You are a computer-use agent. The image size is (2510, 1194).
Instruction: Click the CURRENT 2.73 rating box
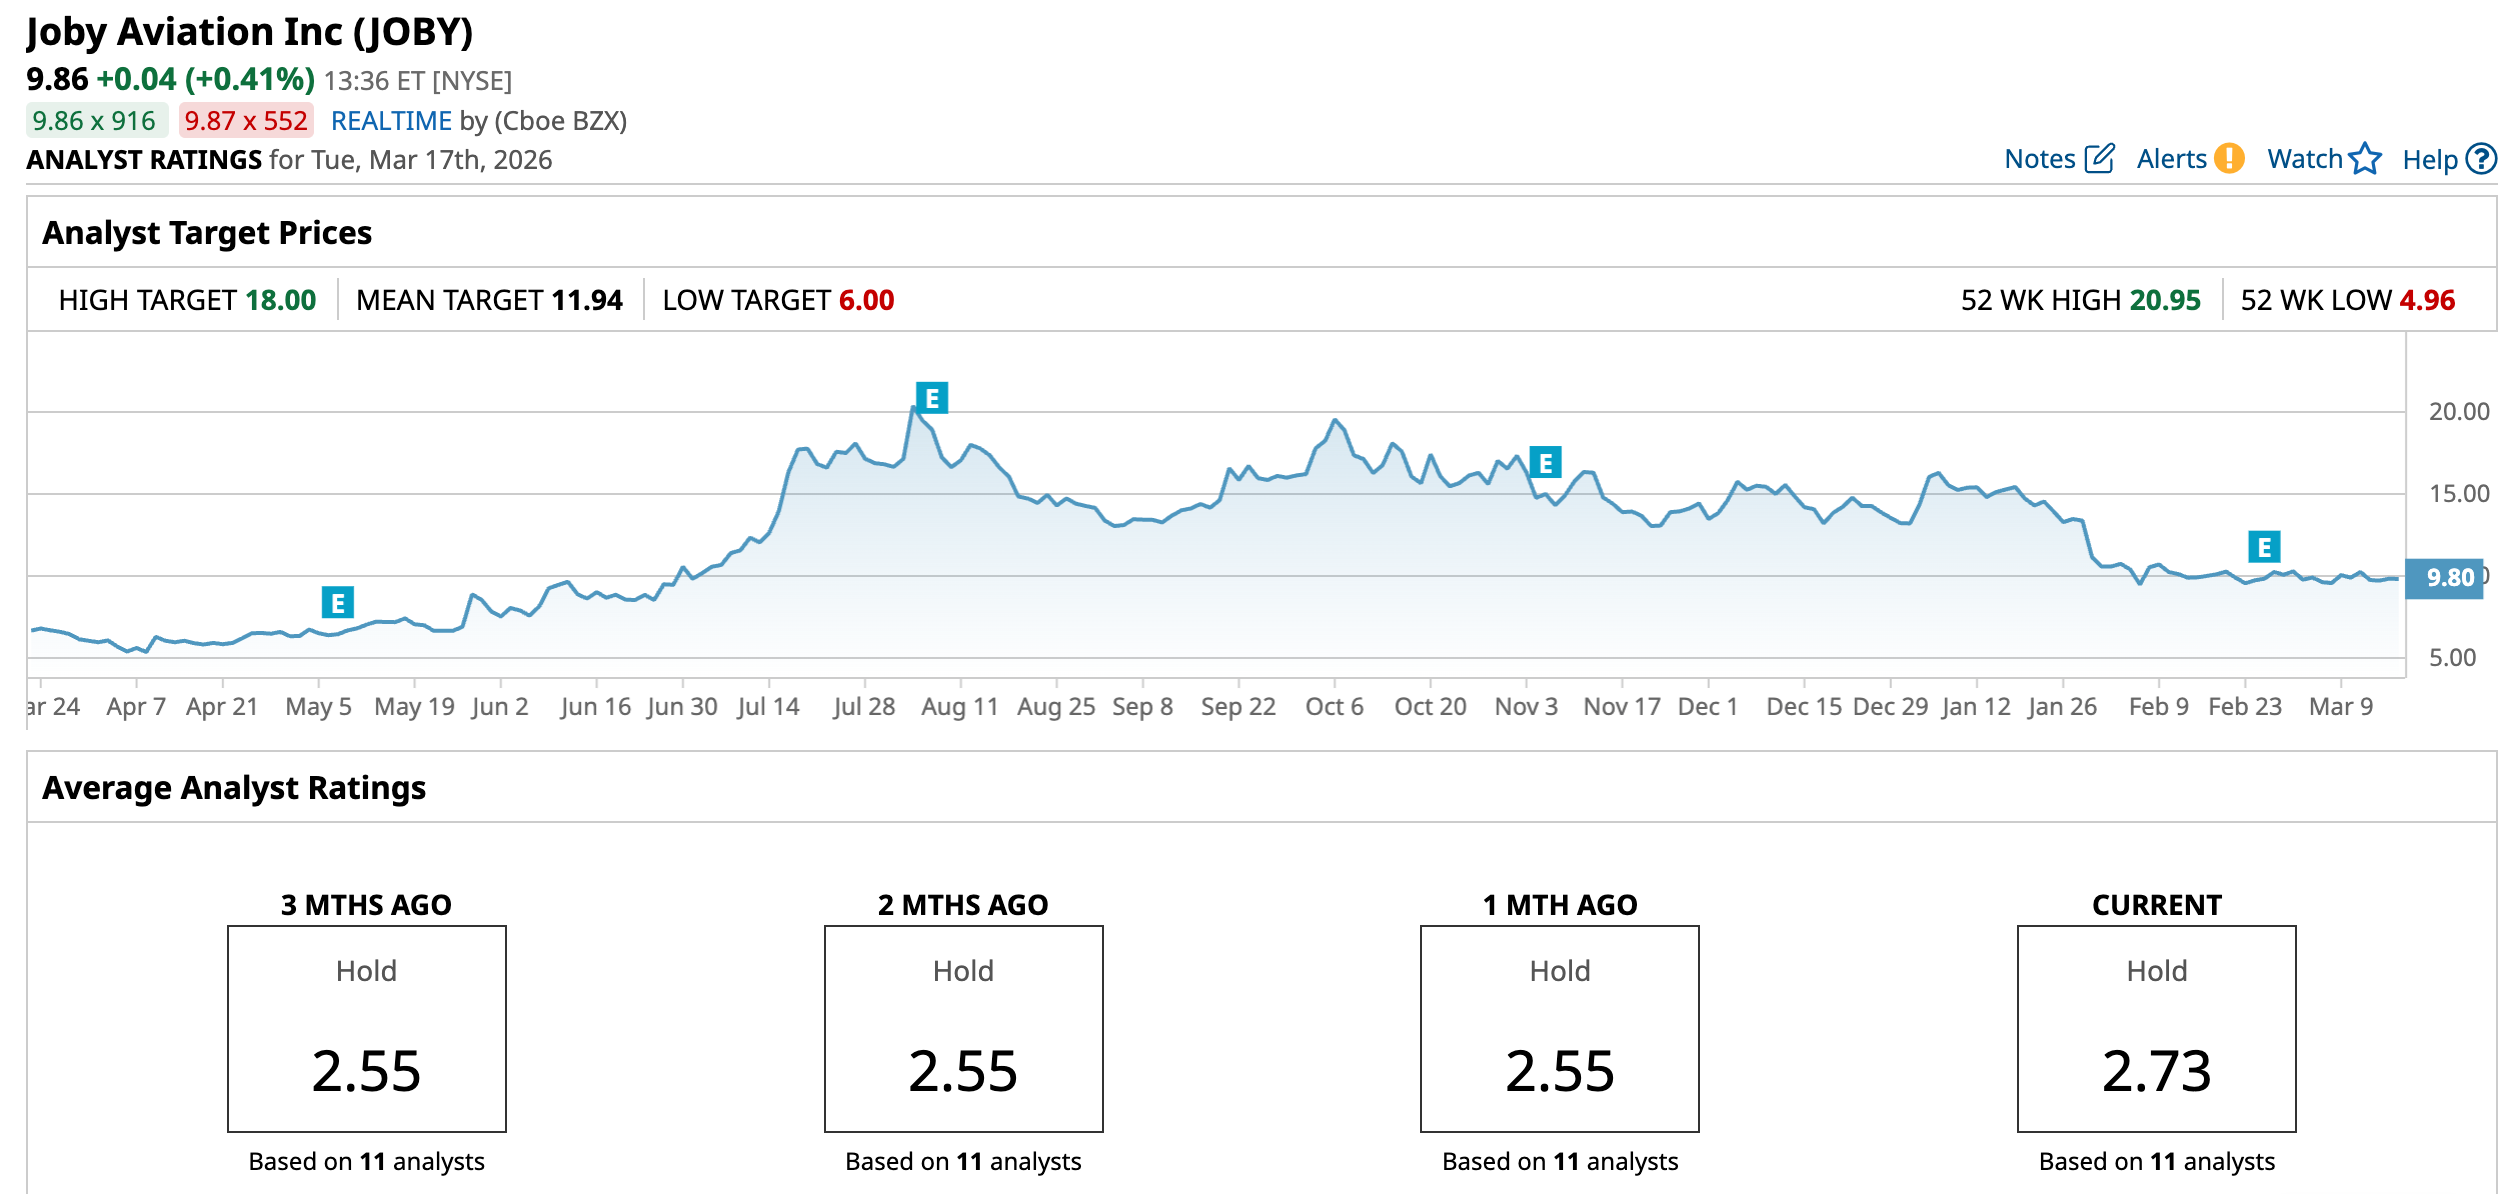[2156, 1028]
